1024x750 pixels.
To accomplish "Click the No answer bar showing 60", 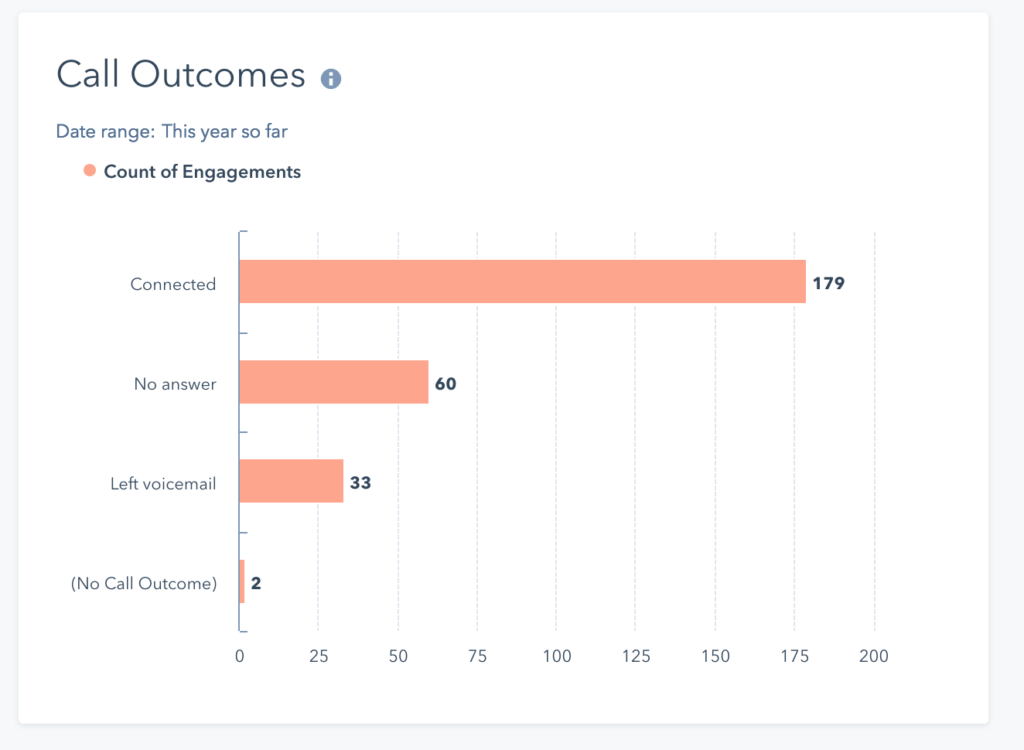I will (335, 383).
